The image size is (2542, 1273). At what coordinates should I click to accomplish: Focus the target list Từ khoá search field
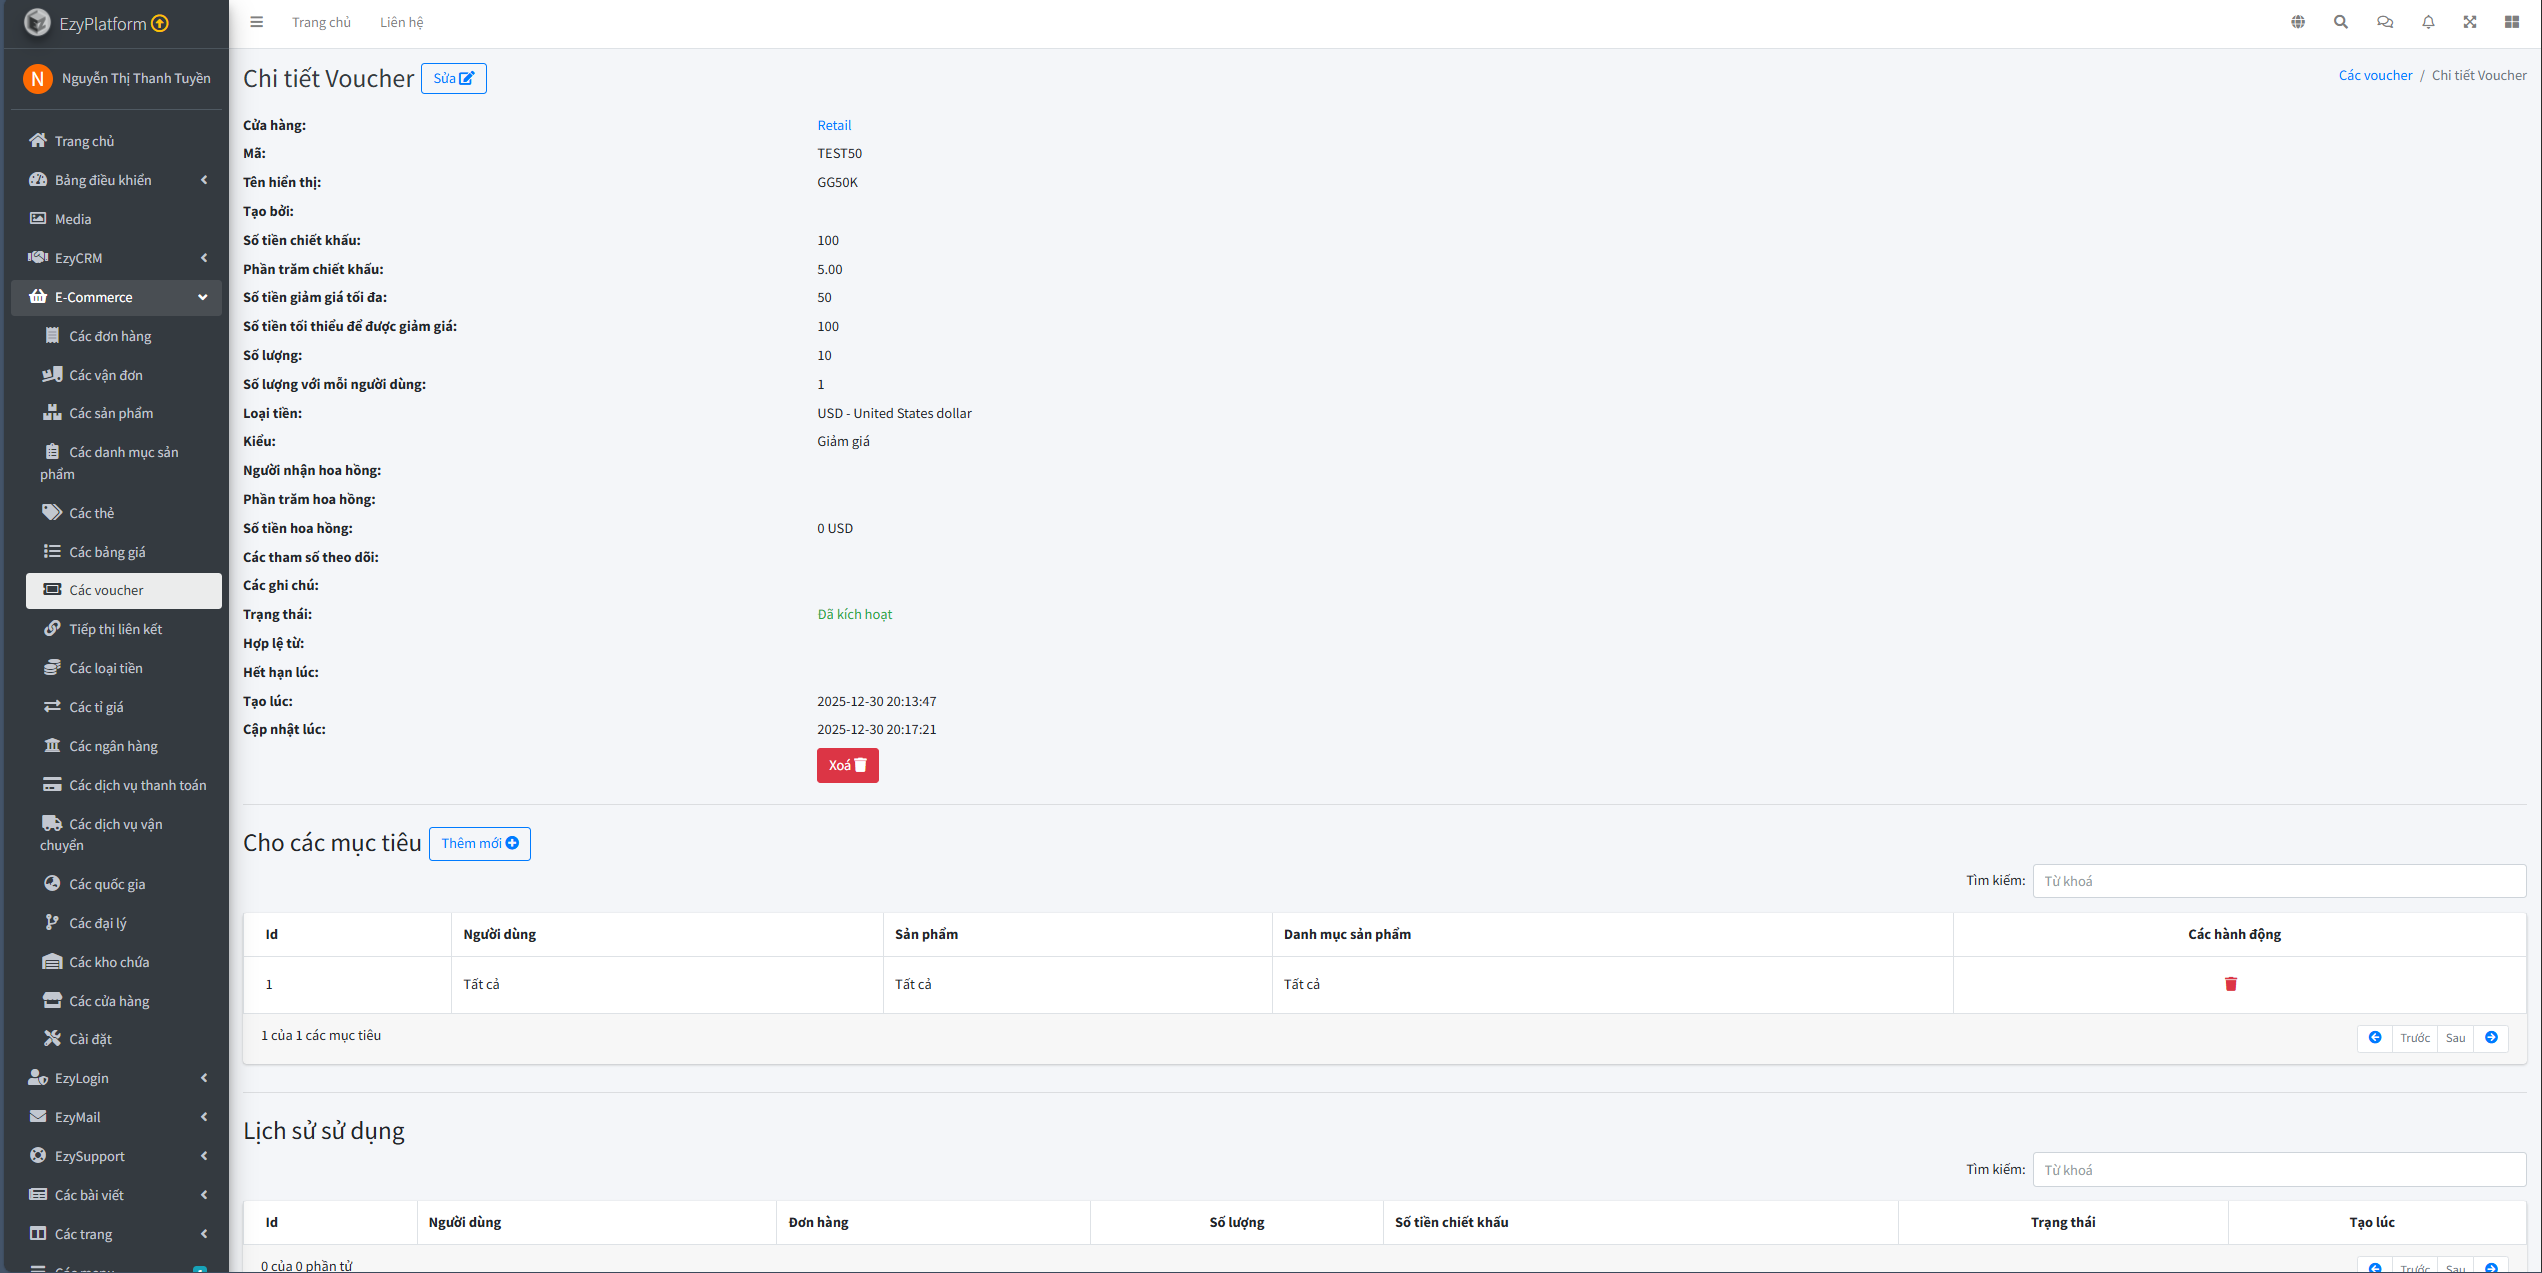(x=2279, y=881)
